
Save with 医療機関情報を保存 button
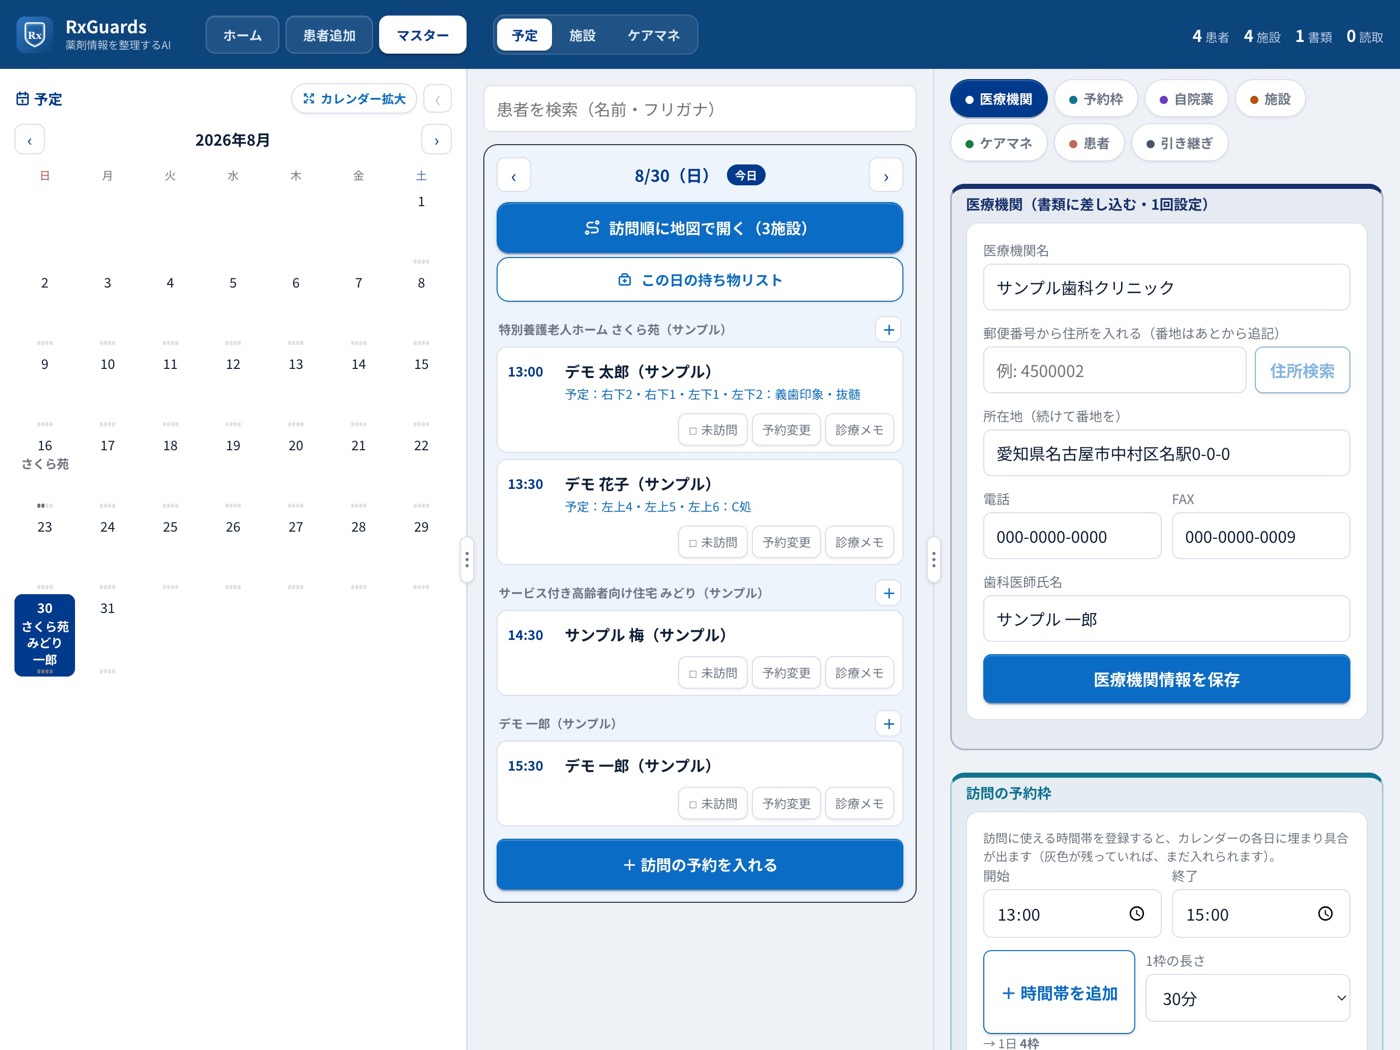(x=1166, y=680)
